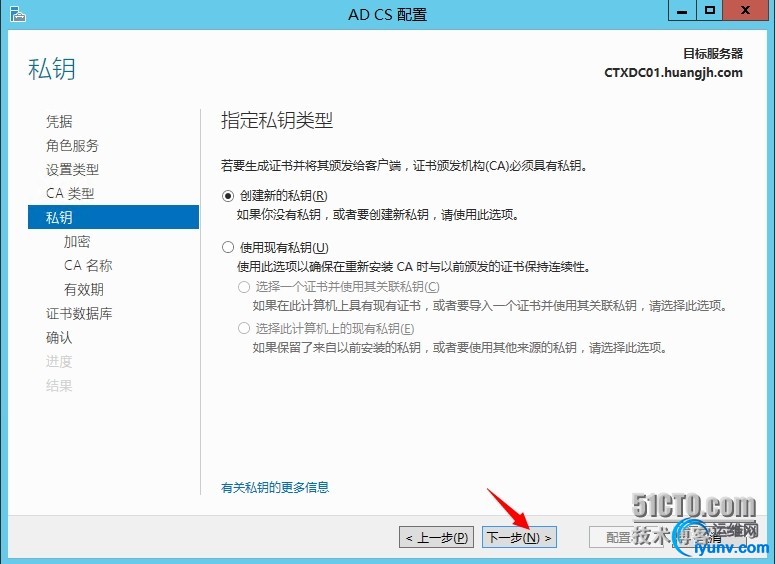Open the 有效期 sub-step in sidebar

pyautogui.click(x=84, y=289)
